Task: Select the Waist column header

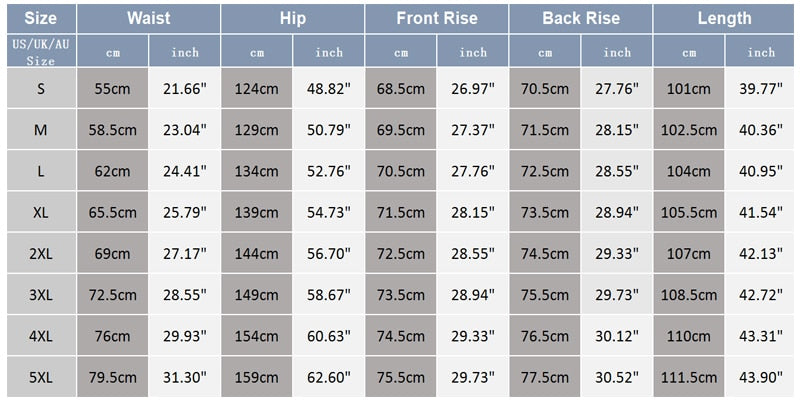Action: point(148,18)
